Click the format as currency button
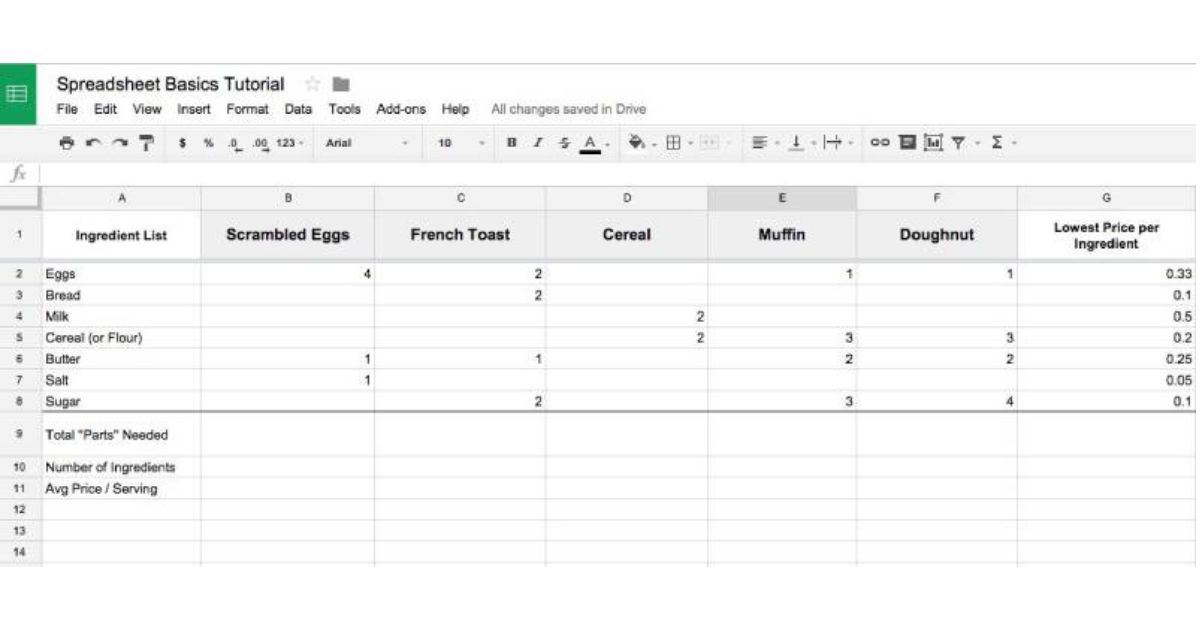Screen dimensions: 1200x630 pyautogui.click(x=182, y=143)
